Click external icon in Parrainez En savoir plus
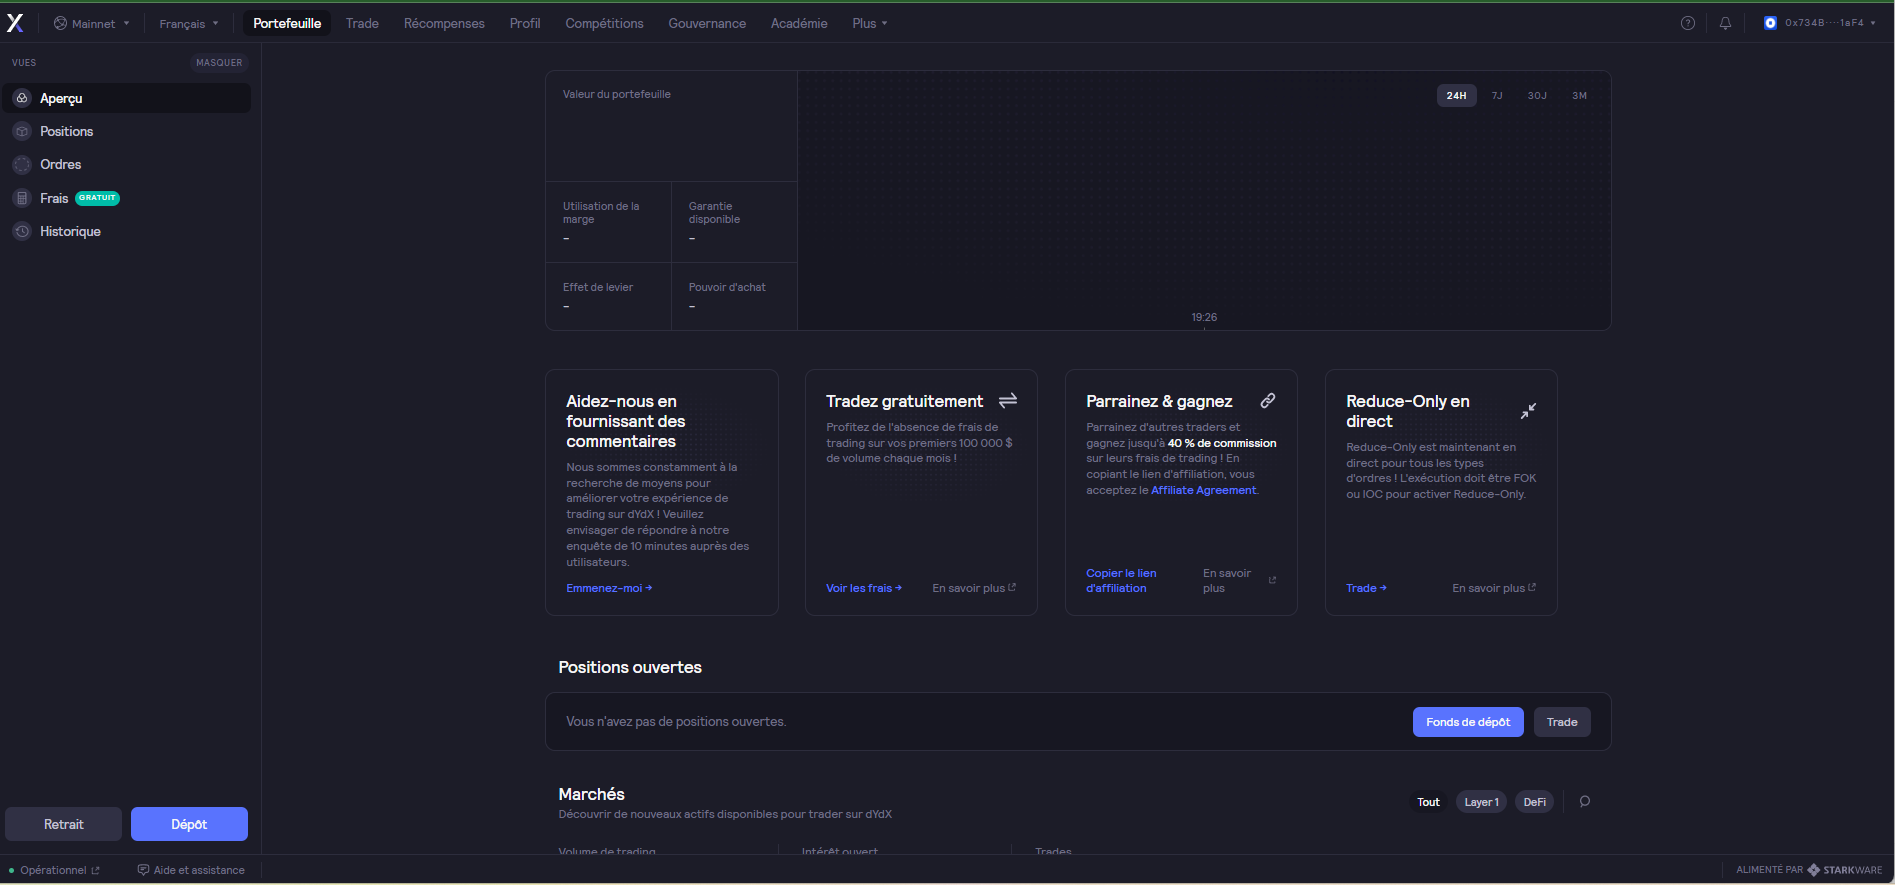This screenshot has width=1895, height=885. (x=1272, y=580)
